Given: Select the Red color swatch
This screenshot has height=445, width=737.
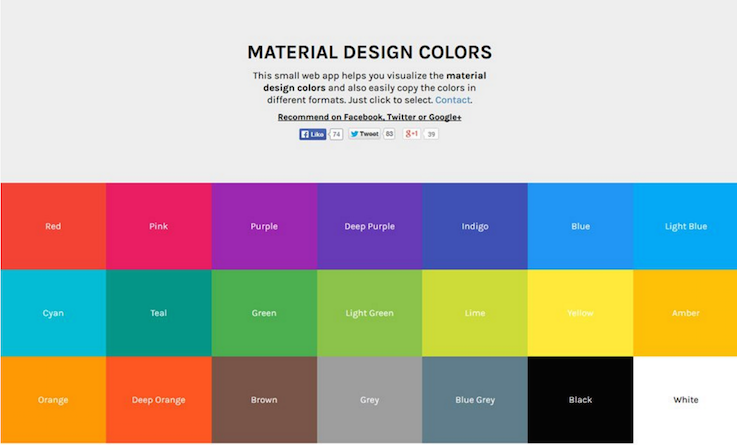Looking at the screenshot, I should [53, 227].
